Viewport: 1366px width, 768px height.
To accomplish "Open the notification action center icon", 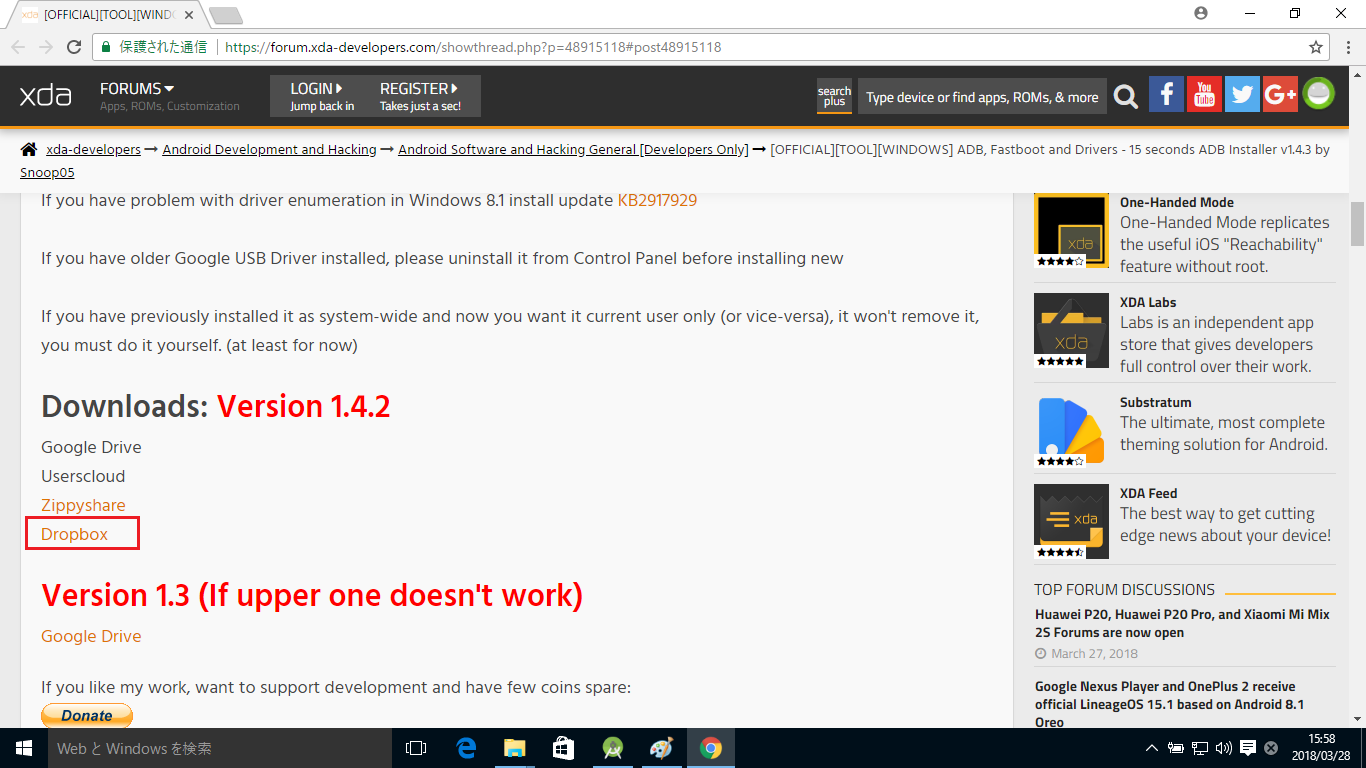I will tap(1248, 748).
